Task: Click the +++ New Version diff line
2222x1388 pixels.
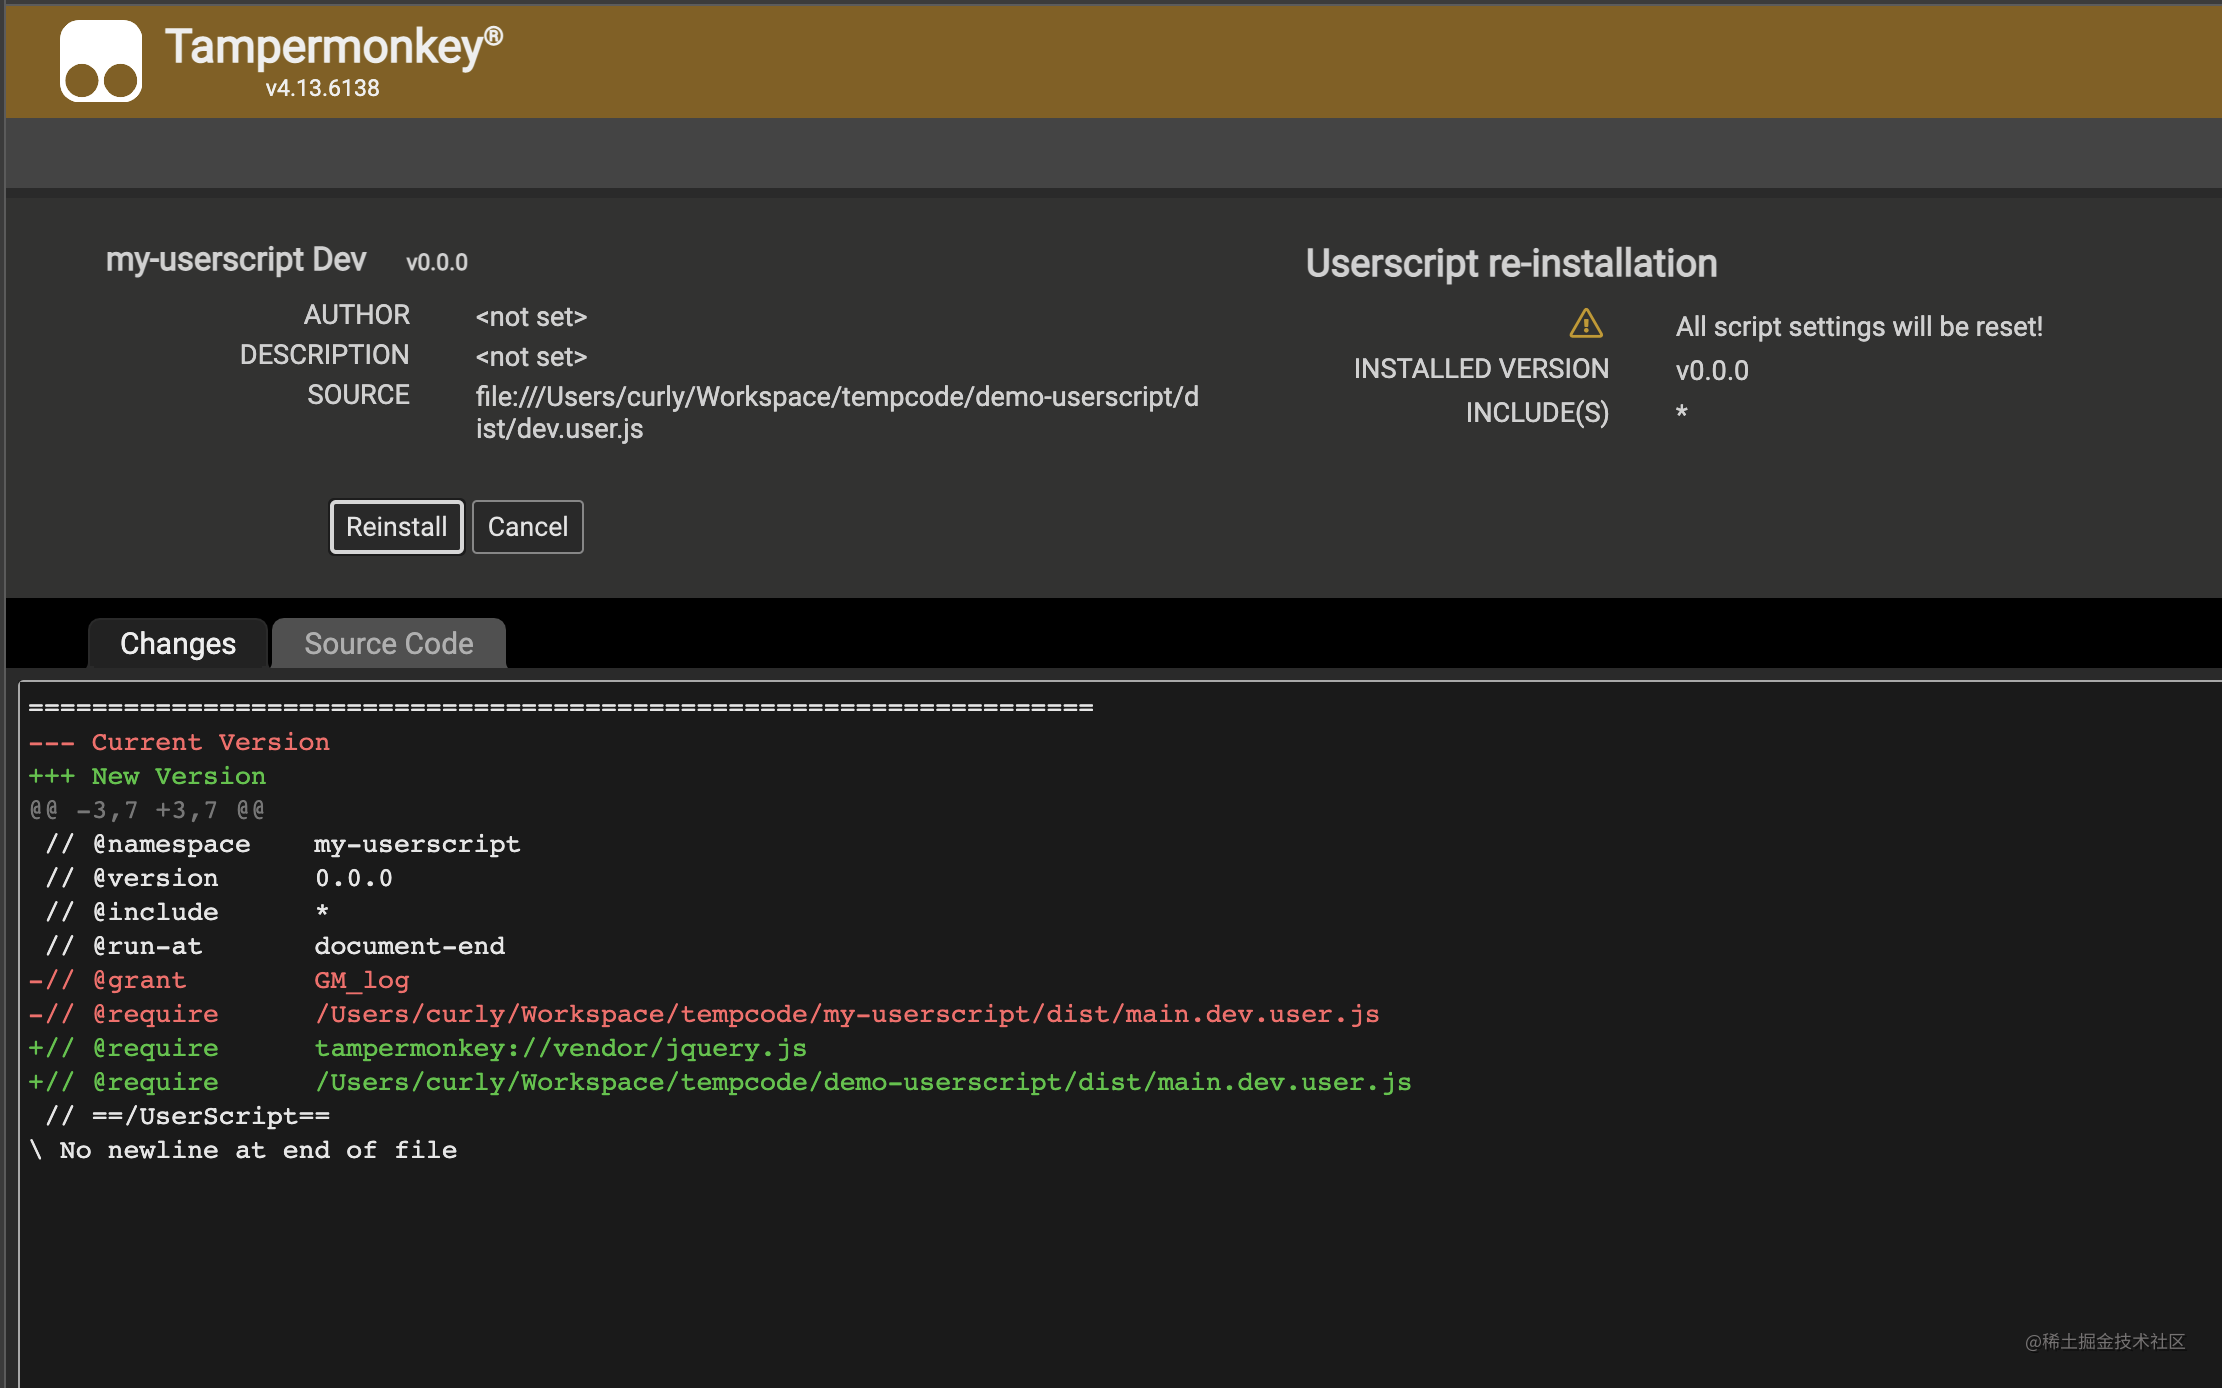Action: tap(147, 776)
